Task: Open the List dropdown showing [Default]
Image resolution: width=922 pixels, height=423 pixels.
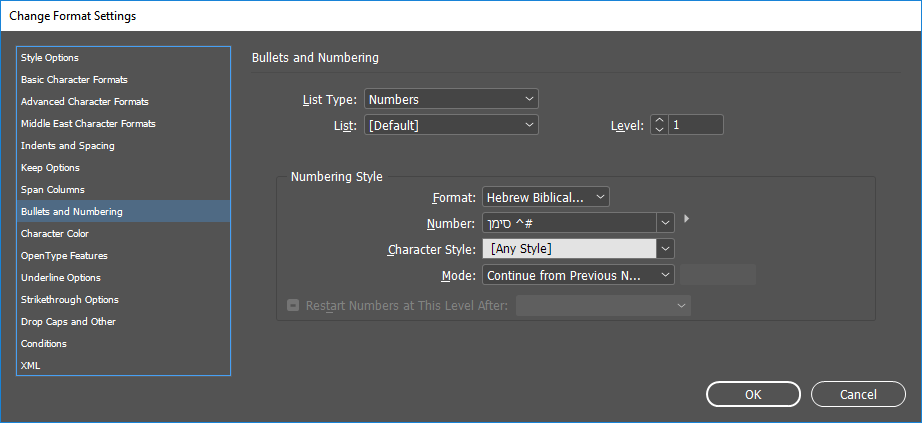Action: (x=451, y=125)
